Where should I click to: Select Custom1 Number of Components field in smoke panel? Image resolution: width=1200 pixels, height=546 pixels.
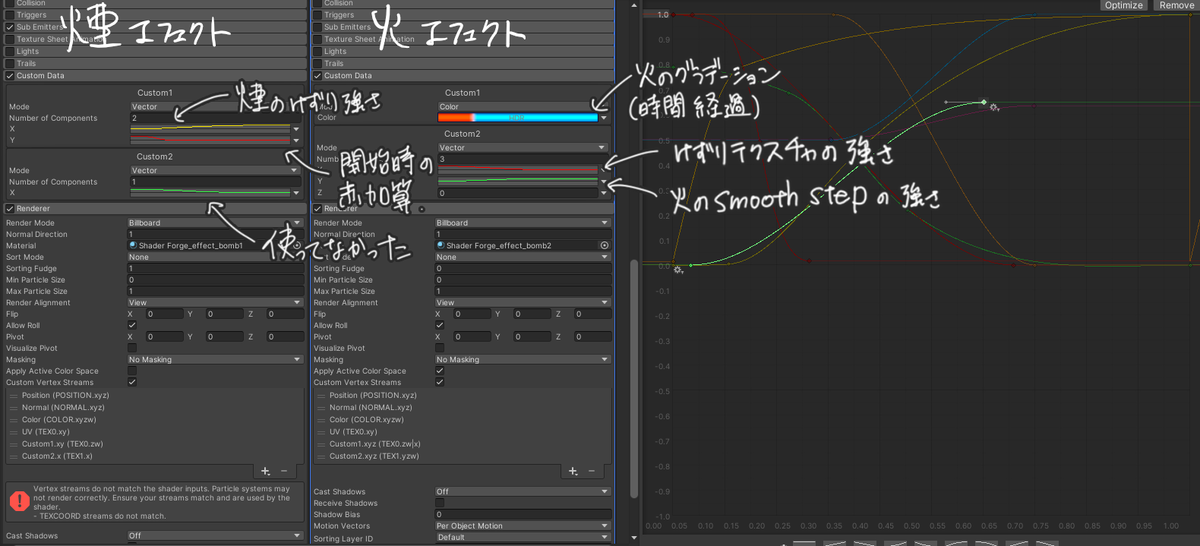click(215, 118)
